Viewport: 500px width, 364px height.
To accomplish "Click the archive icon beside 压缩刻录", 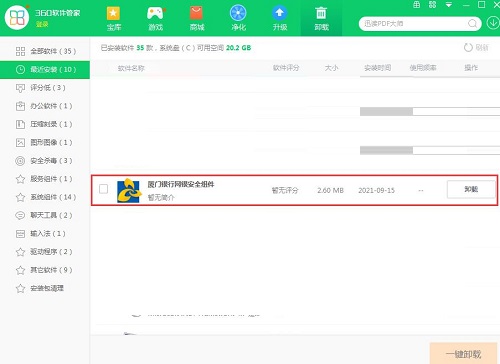I will click(20, 124).
